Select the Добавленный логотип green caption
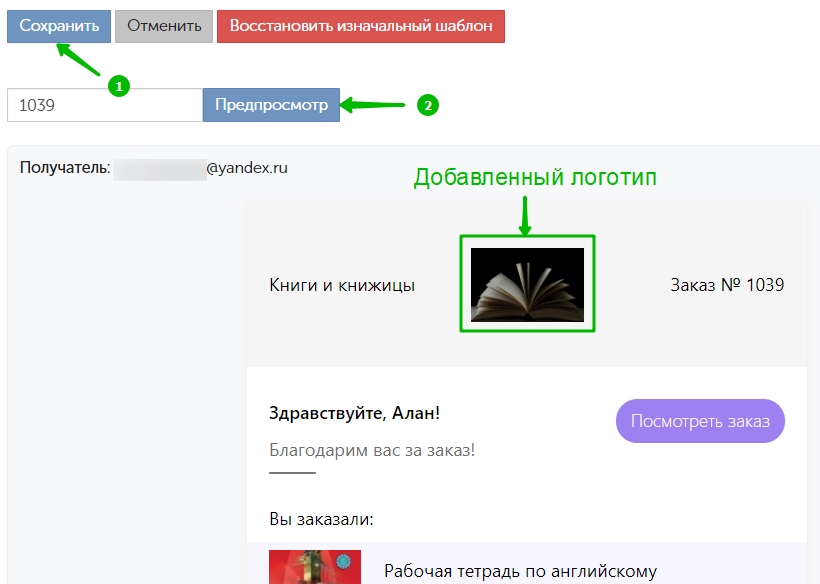The image size is (820, 584). pyautogui.click(x=535, y=177)
